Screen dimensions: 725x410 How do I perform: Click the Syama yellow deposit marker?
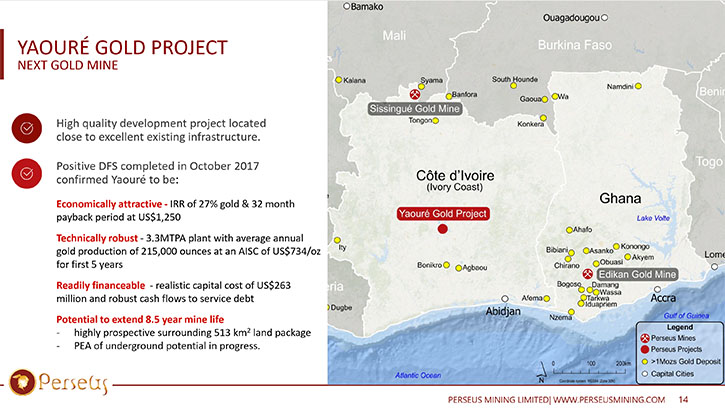(421, 86)
